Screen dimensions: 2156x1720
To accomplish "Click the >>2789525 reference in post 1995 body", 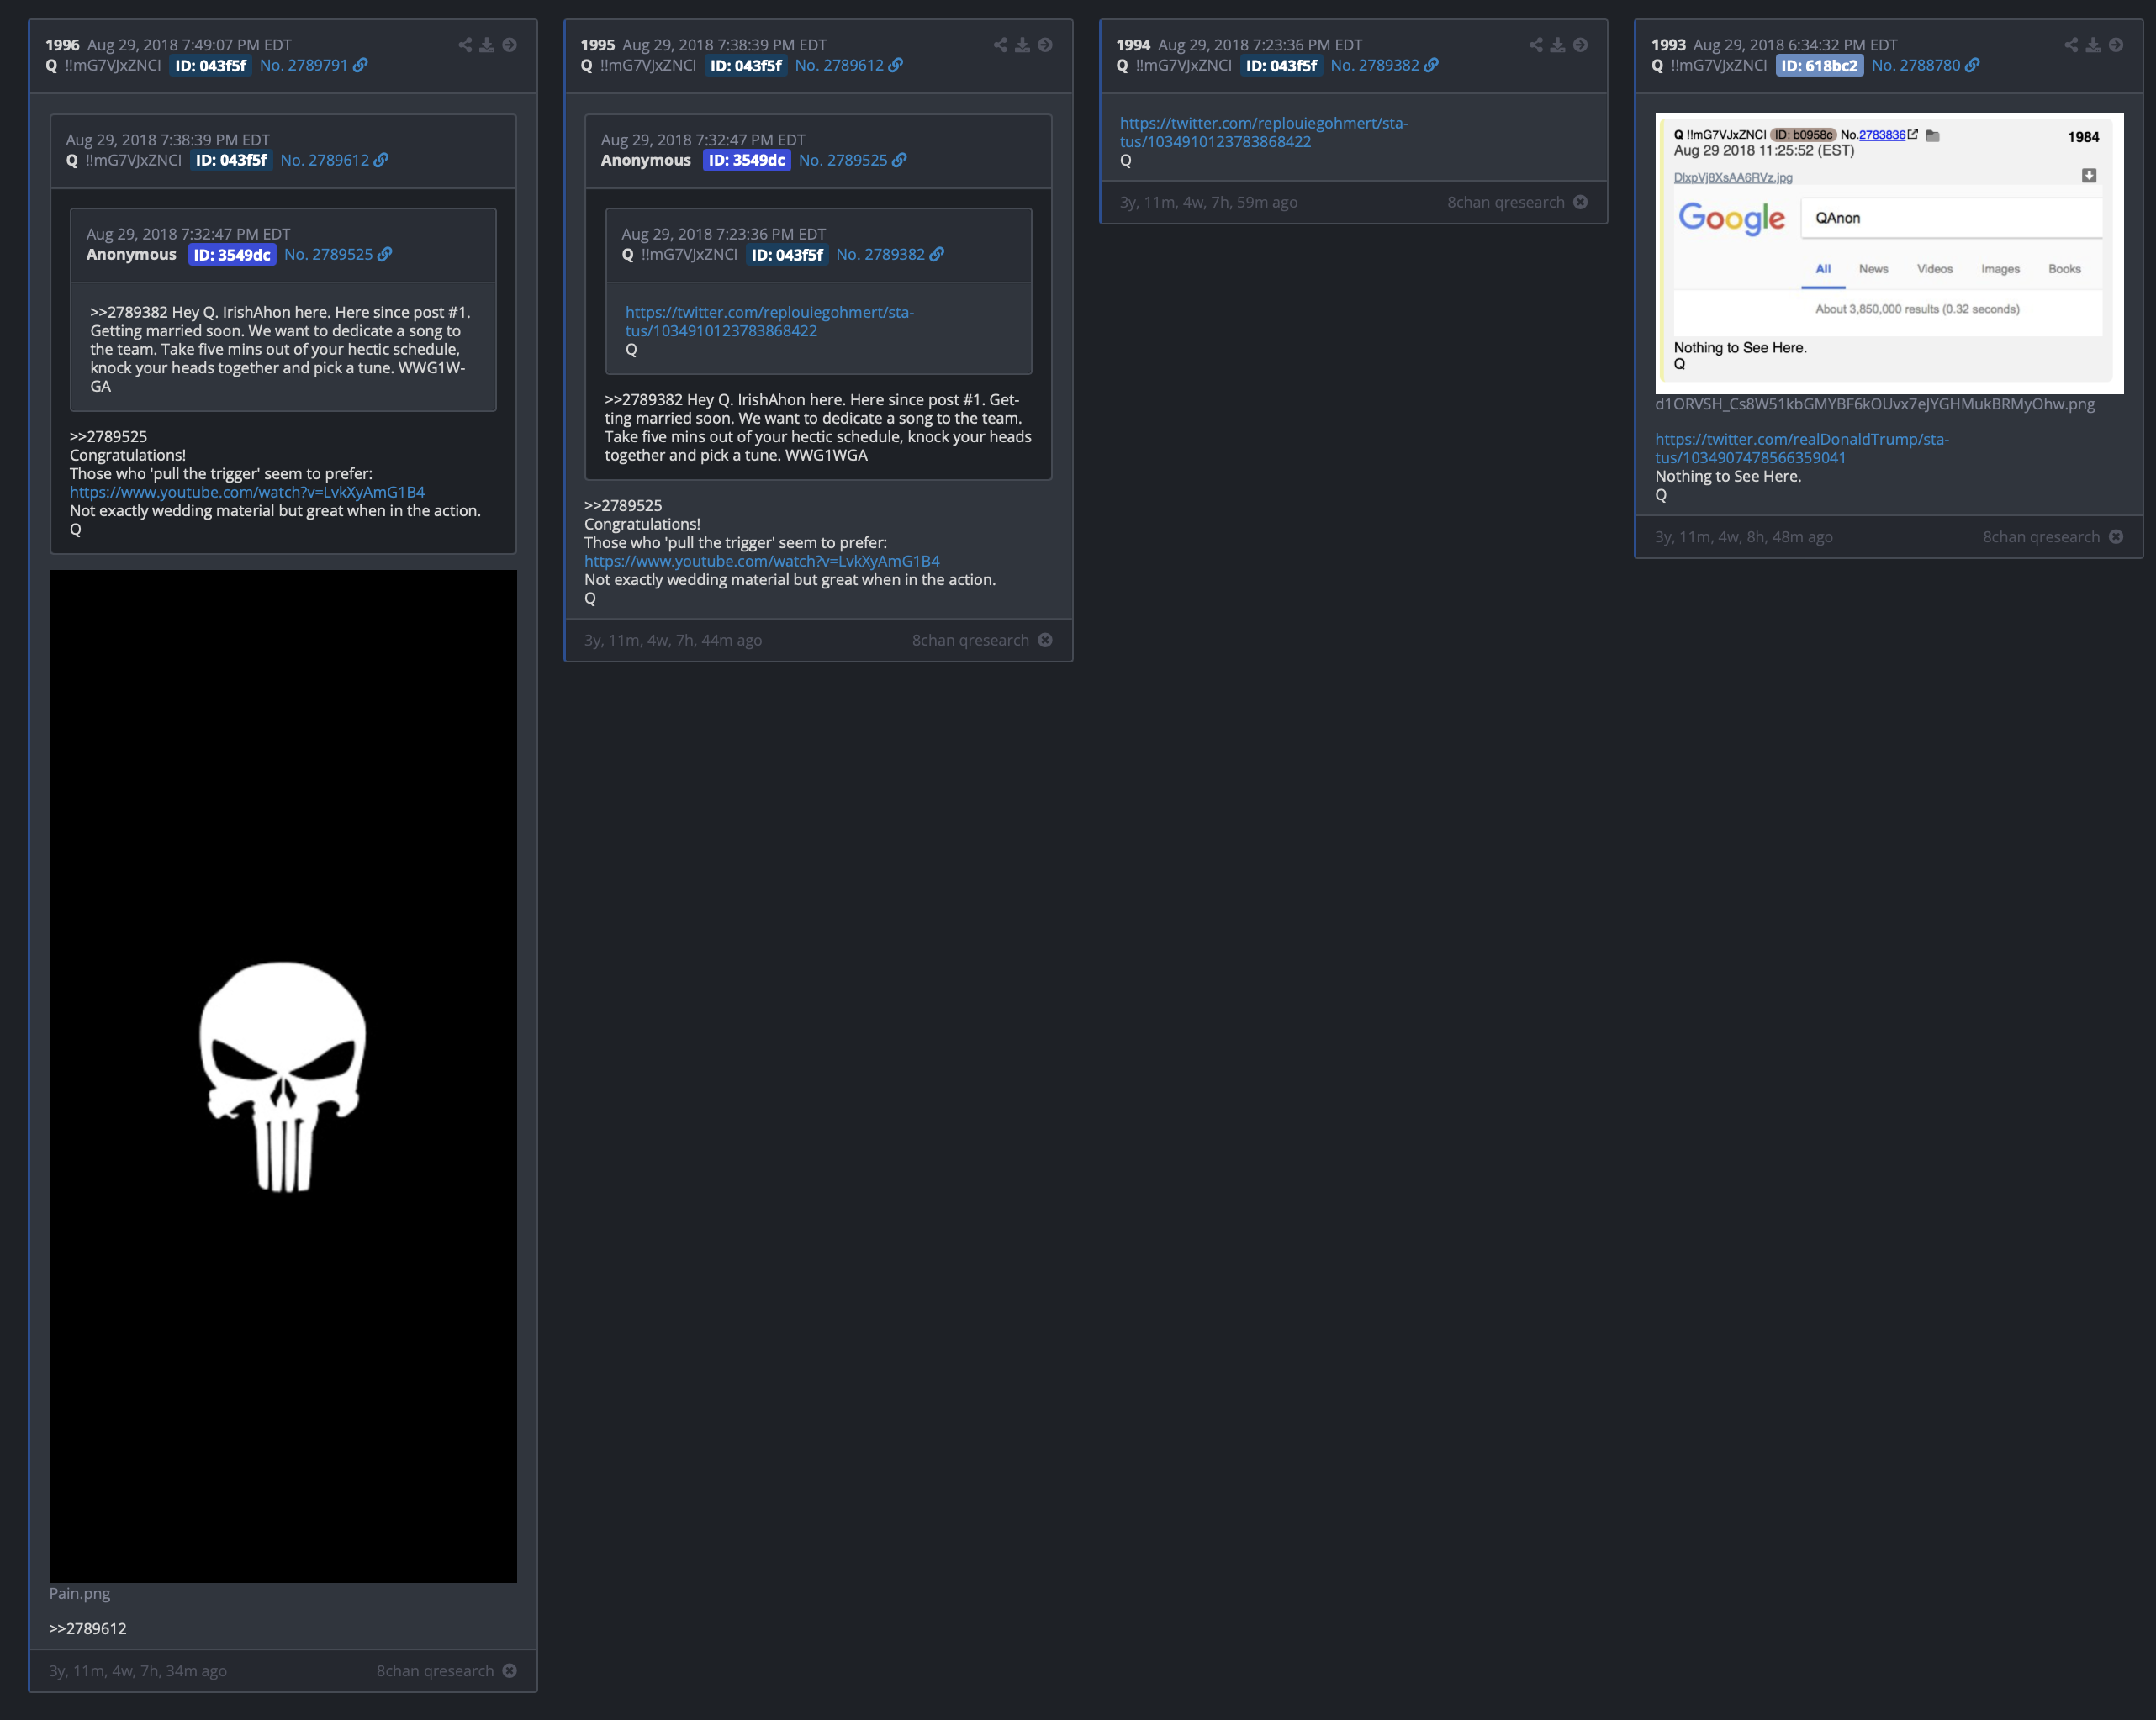I will coord(623,505).
